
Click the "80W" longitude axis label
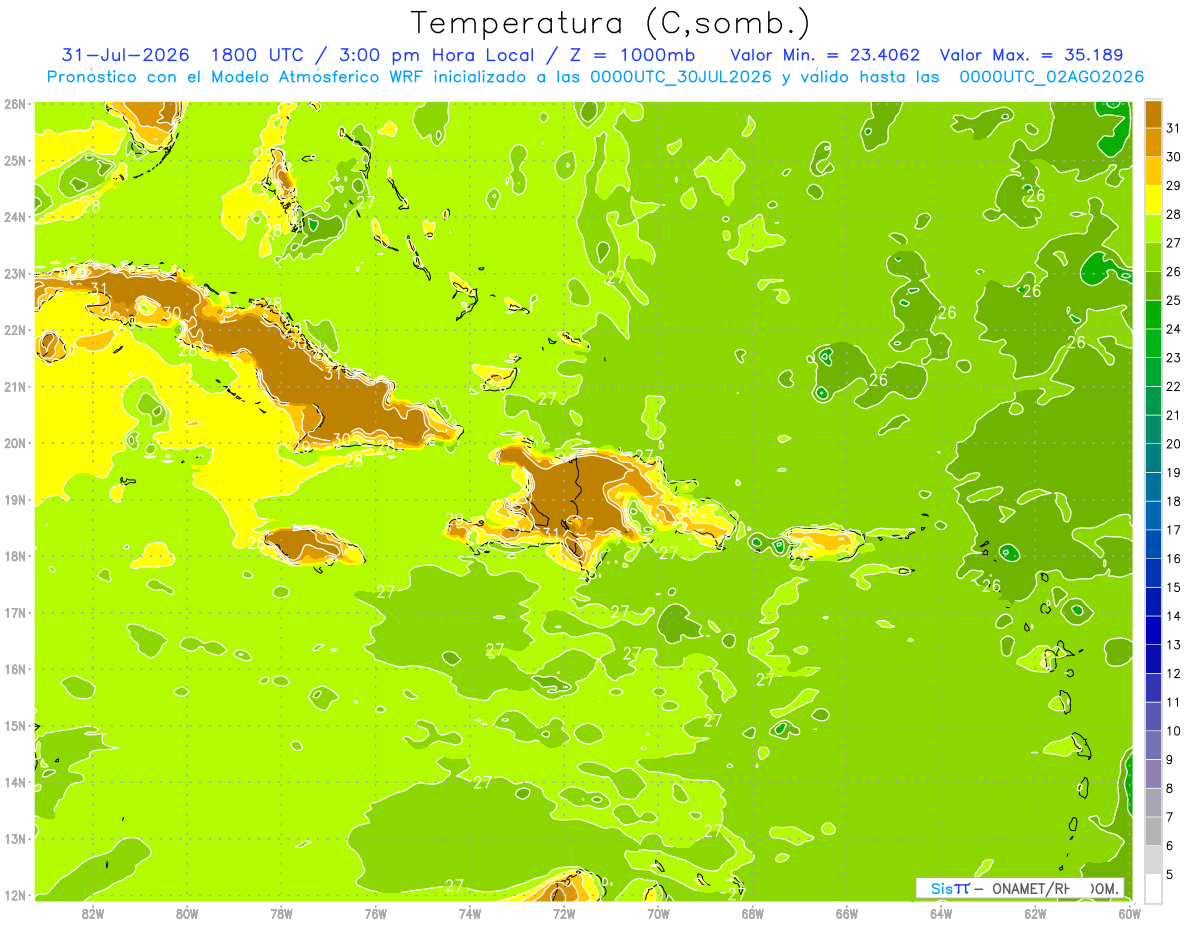(187, 913)
